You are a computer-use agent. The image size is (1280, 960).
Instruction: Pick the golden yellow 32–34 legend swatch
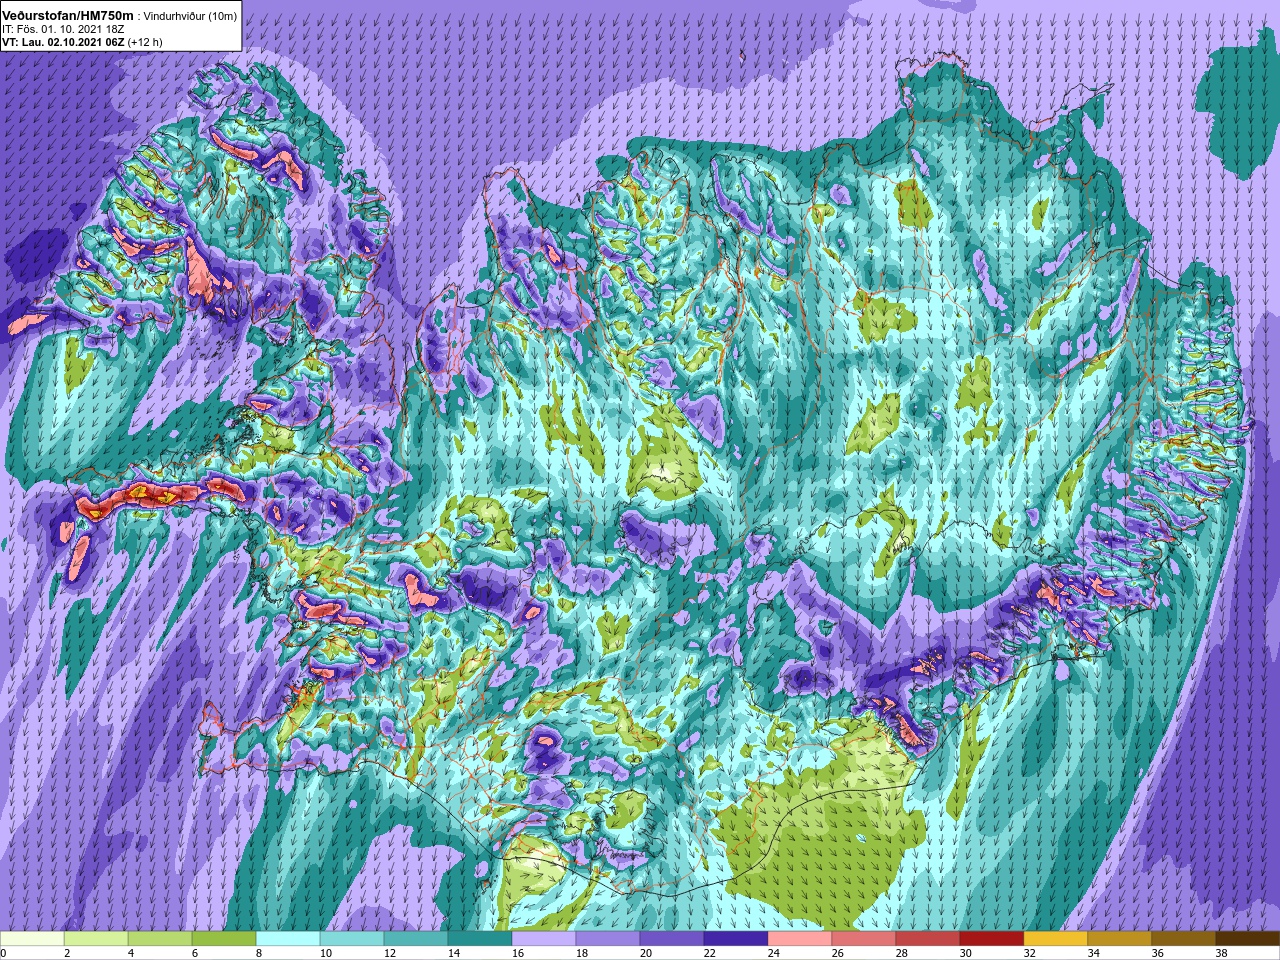pyautogui.click(x=1056, y=939)
